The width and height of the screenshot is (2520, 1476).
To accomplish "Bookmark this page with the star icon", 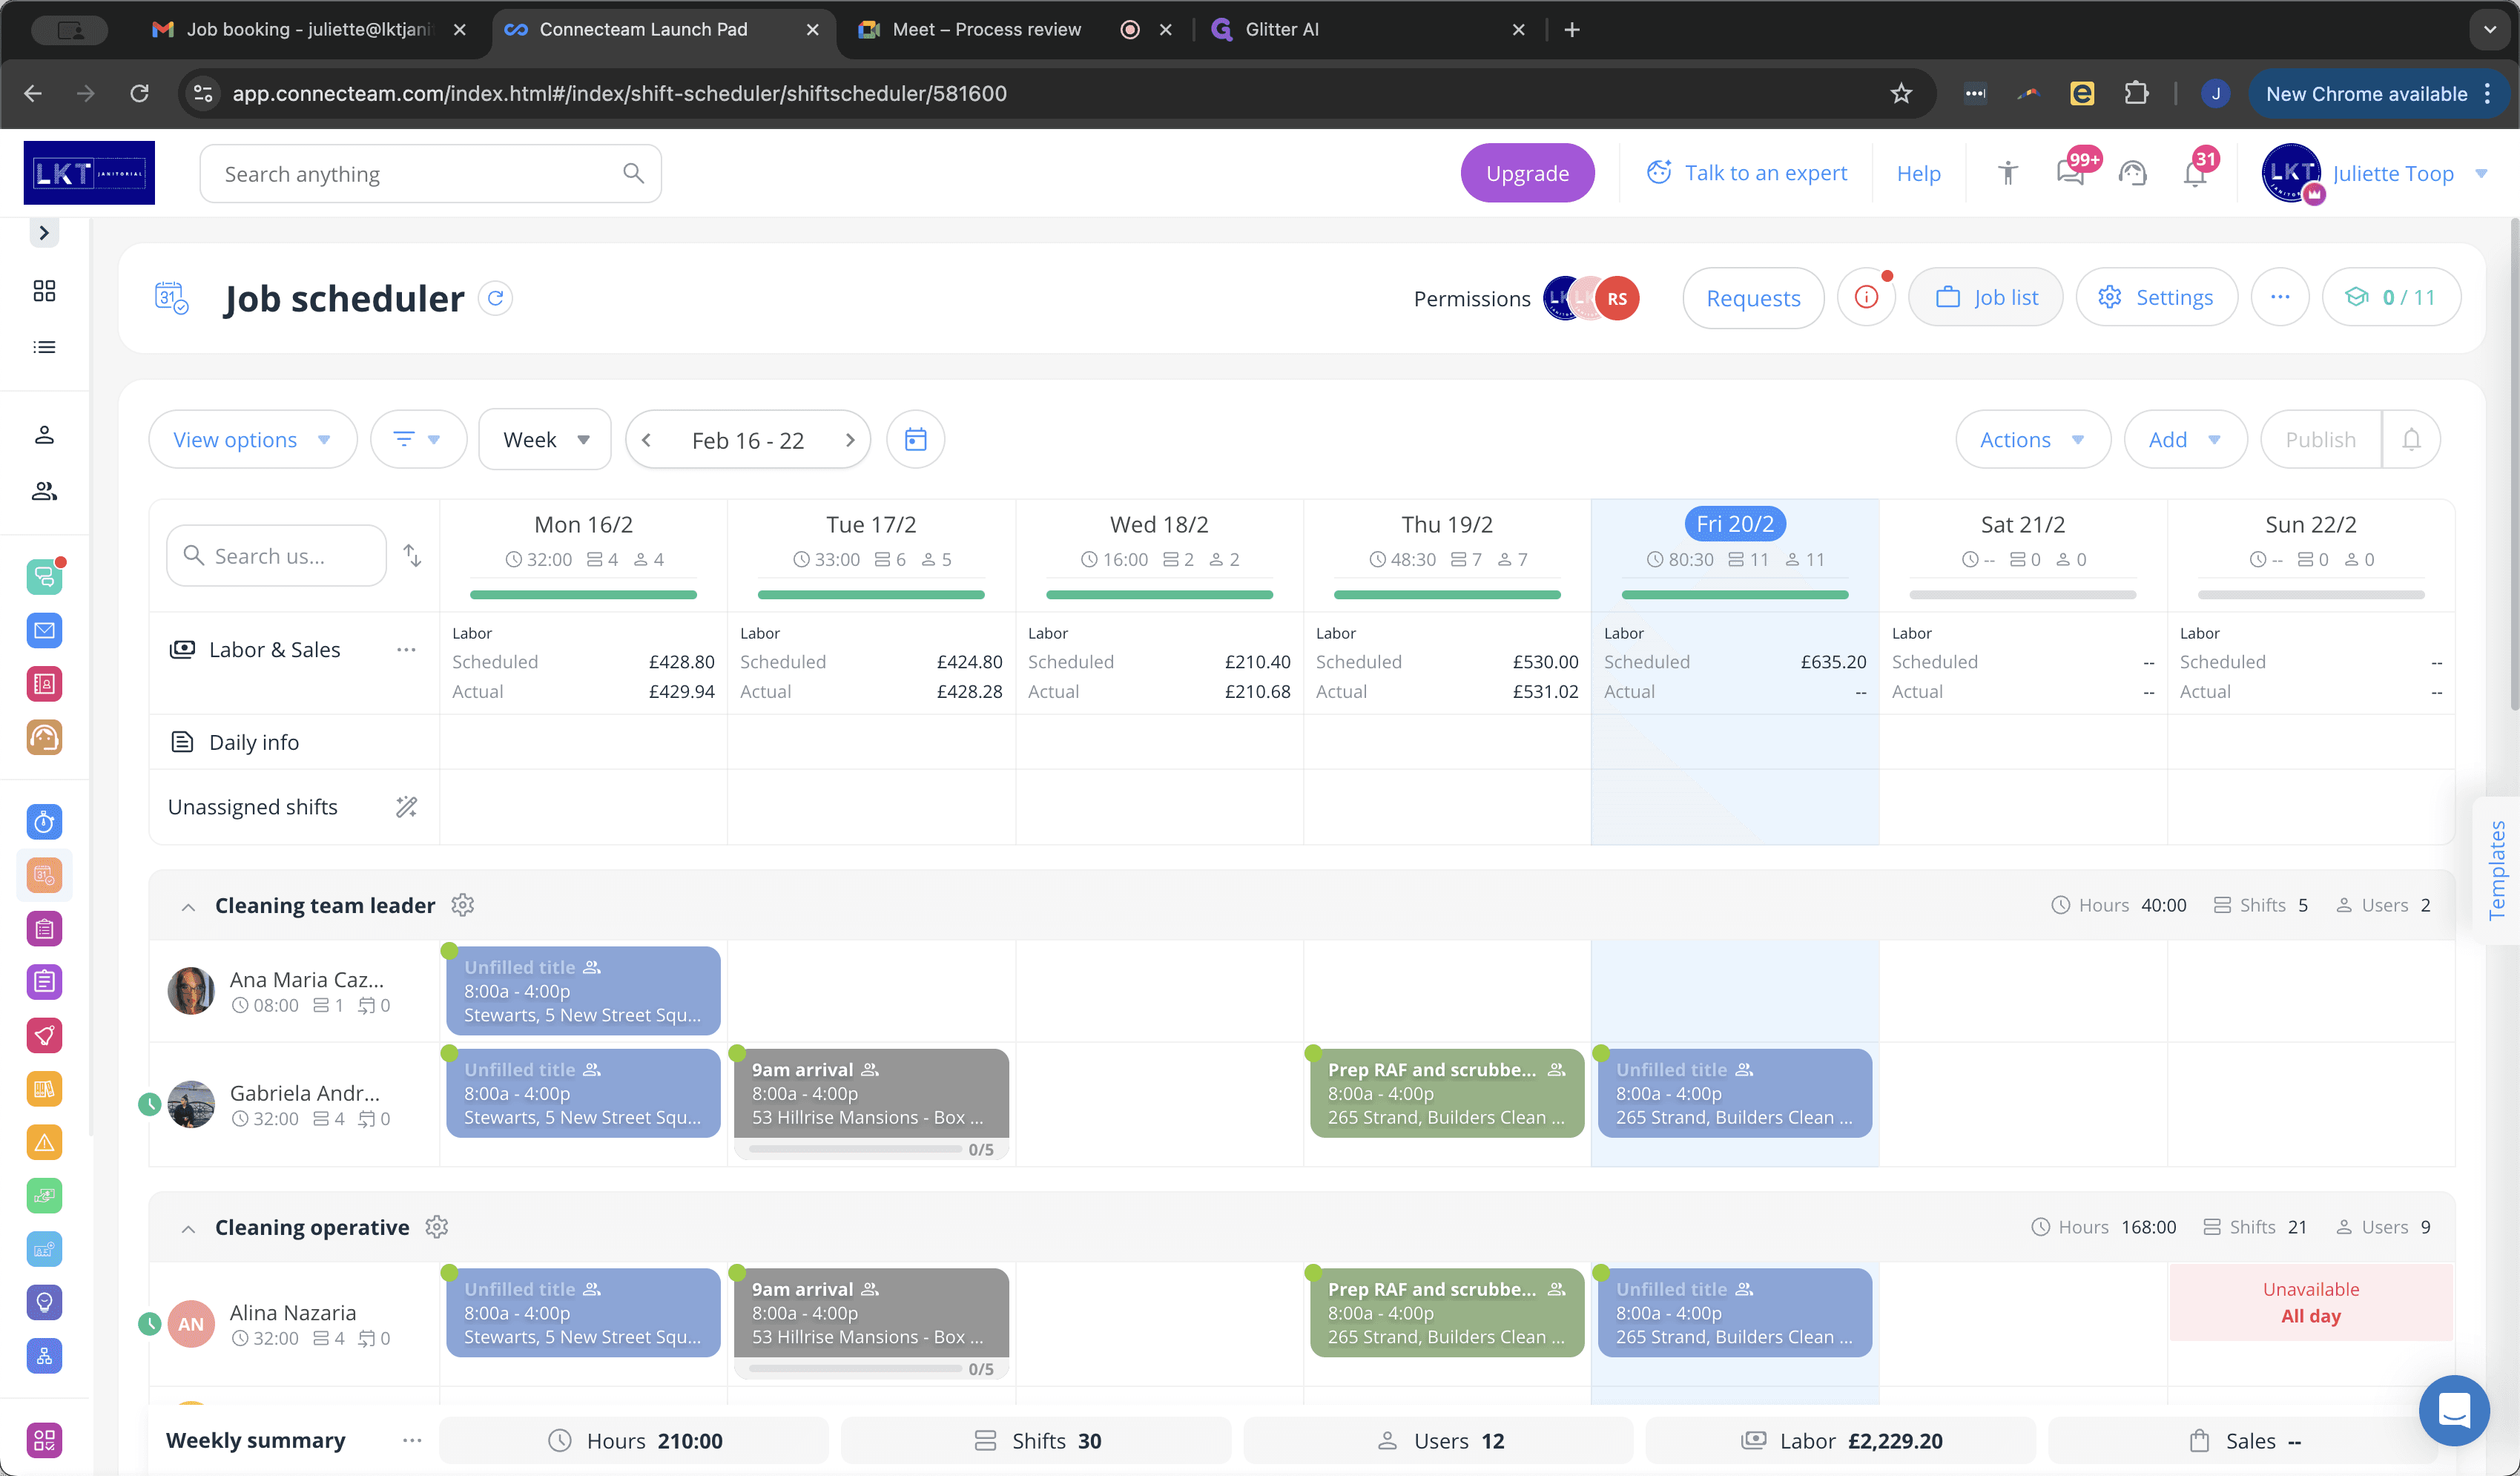I will click(1901, 94).
